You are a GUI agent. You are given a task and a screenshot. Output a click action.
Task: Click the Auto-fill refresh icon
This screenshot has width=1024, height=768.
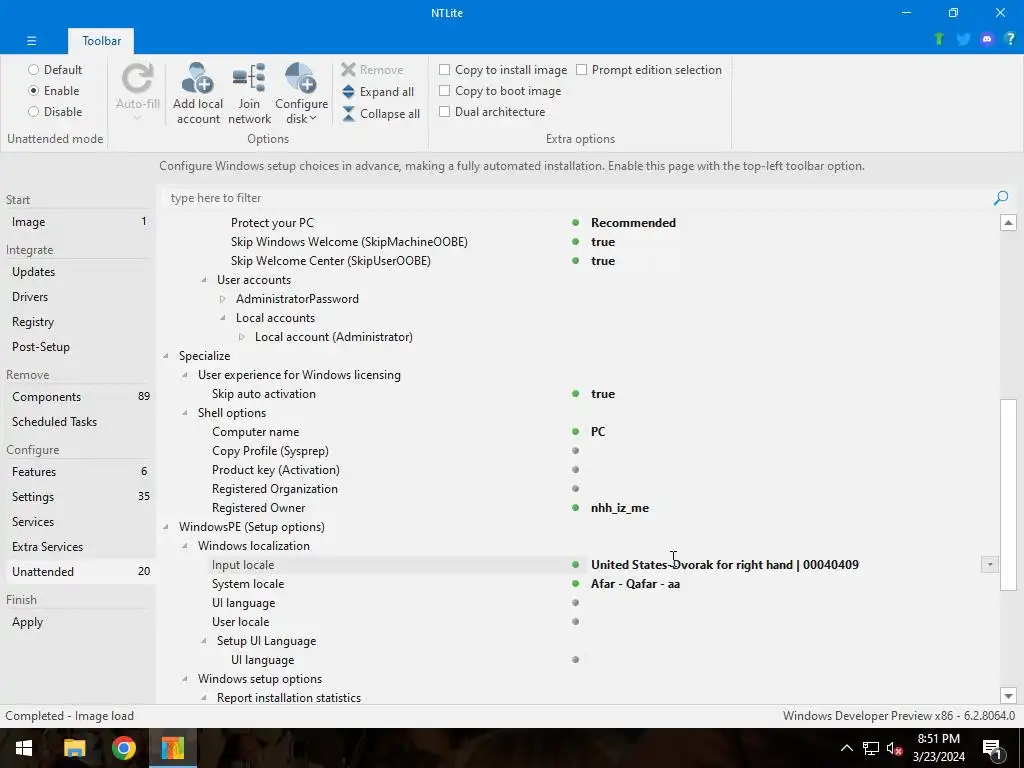point(137,78)
